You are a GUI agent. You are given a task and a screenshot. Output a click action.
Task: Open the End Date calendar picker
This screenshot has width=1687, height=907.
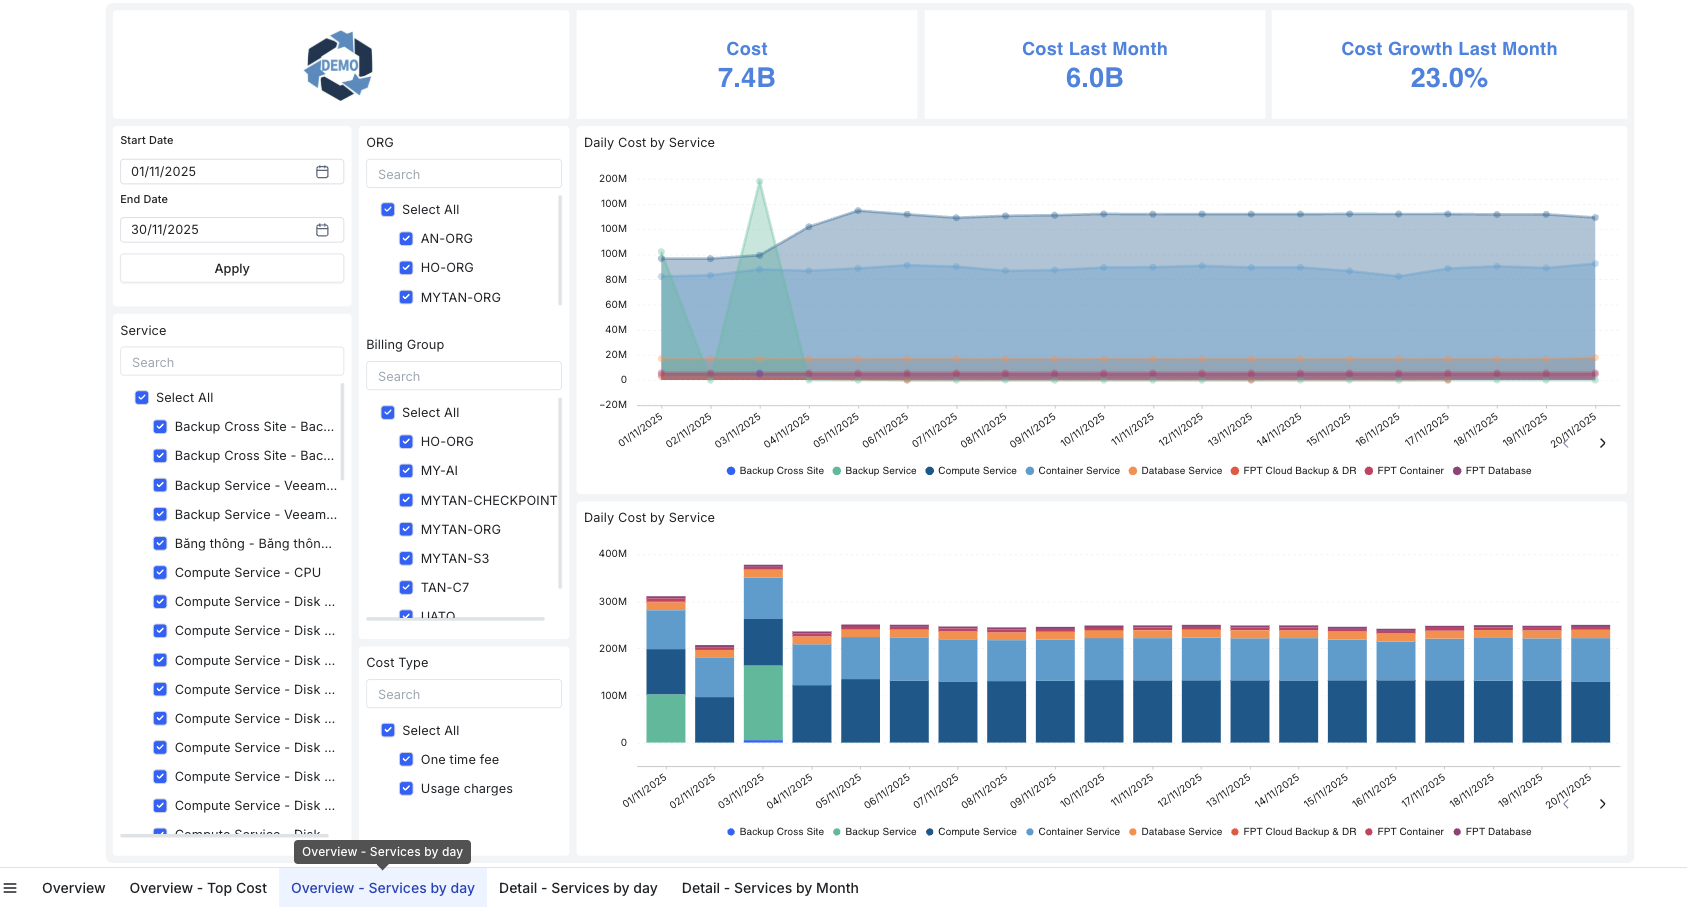point(322,229)
